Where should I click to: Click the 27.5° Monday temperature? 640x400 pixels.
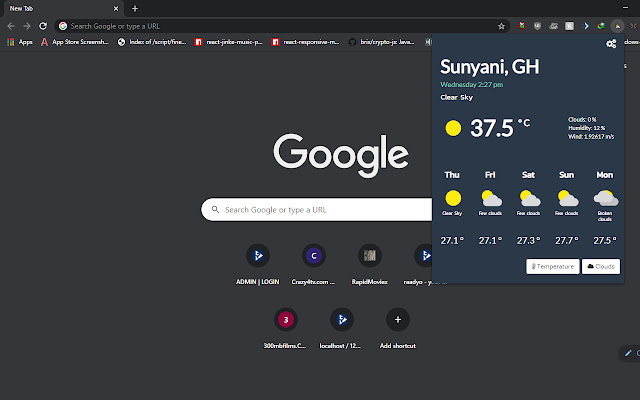605,240
